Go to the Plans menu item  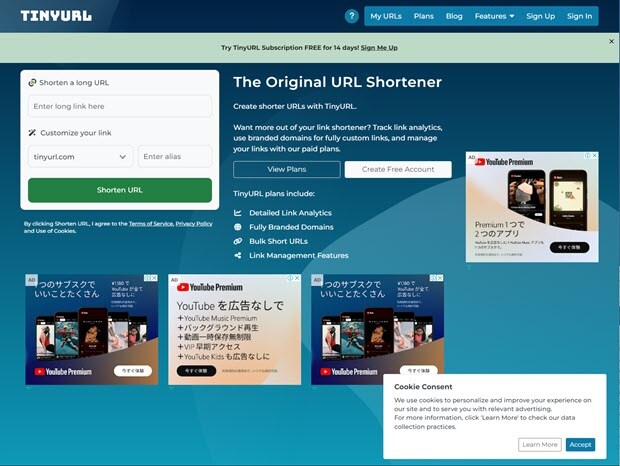pos(424,16)
